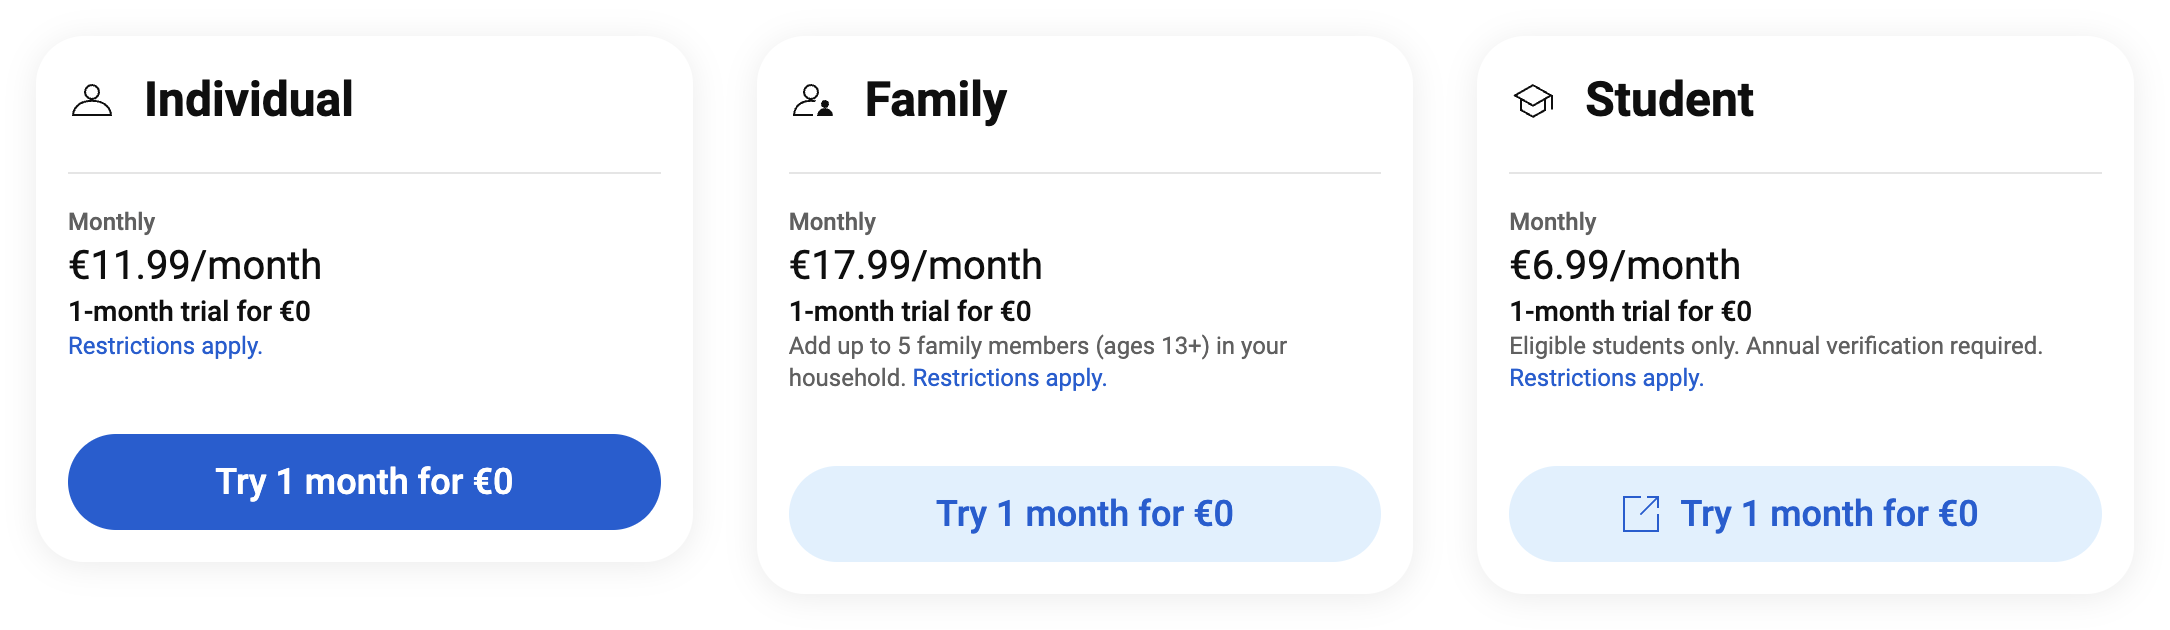Open Restrictions apply link under Student
Viewport: 2170px width, 630px height.
tap(1606, 378)
